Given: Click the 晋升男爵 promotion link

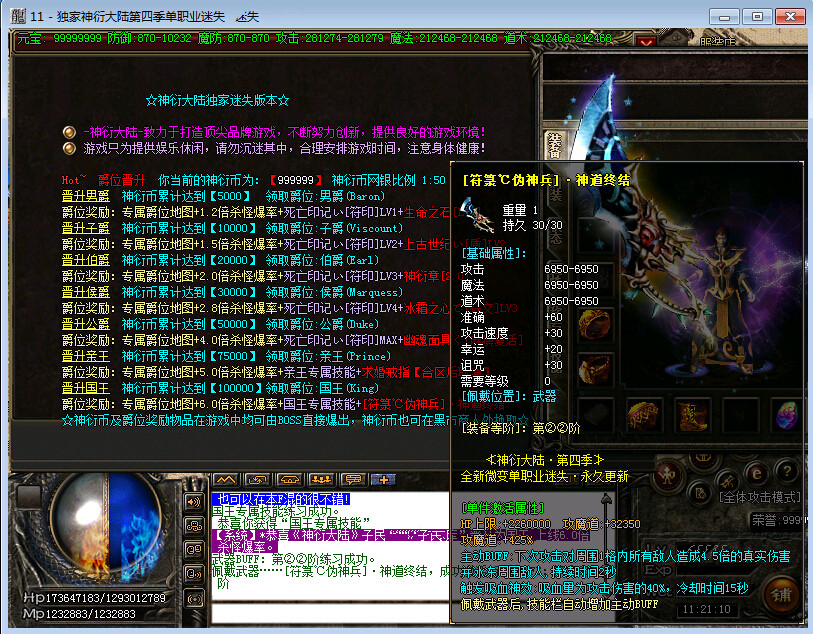Looking at the screenshot, I should click(x=86, y=196).
